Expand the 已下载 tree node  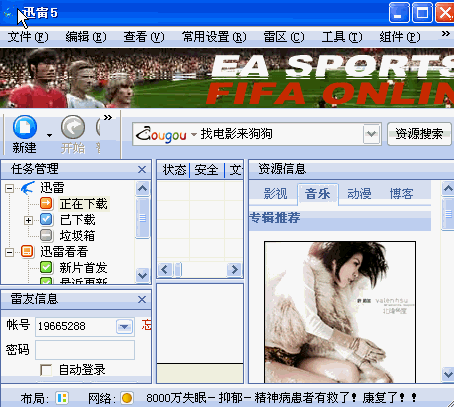[x=28, y=220]
